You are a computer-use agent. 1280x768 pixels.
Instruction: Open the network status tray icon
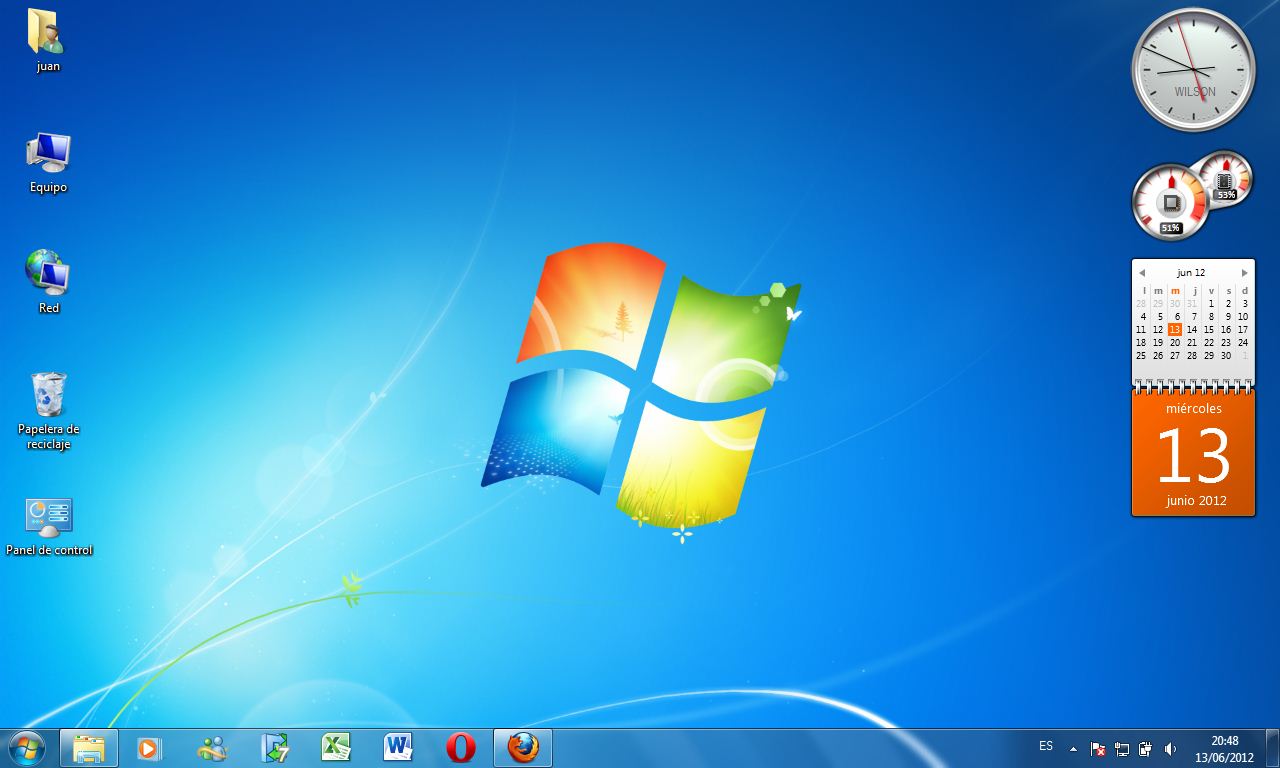coord(1122,748)
